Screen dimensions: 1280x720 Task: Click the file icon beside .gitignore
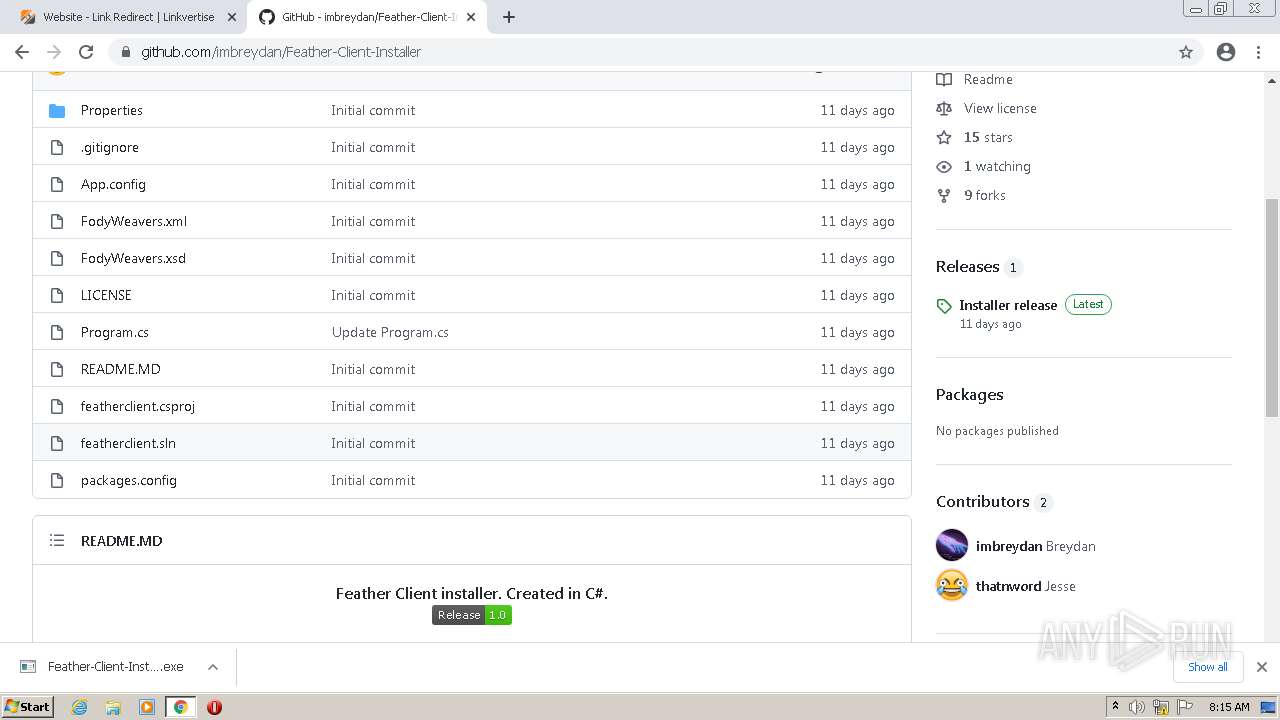[x=57, y=147]
